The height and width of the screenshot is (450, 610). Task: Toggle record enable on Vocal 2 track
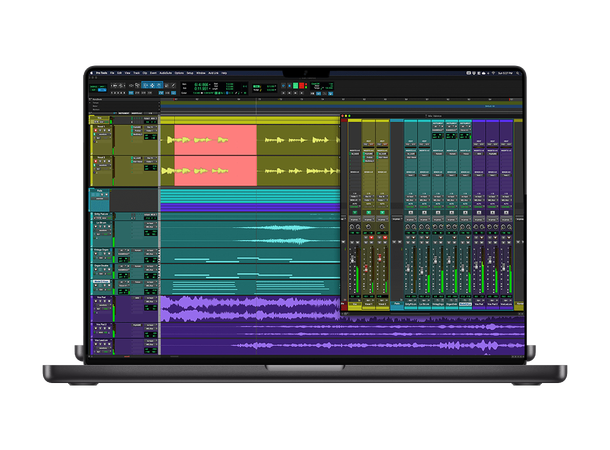point(96,161)
